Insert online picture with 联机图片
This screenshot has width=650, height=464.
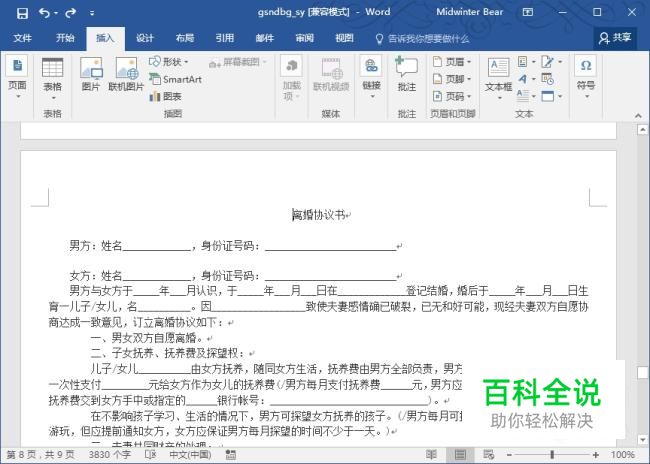[x=126, y=75]
